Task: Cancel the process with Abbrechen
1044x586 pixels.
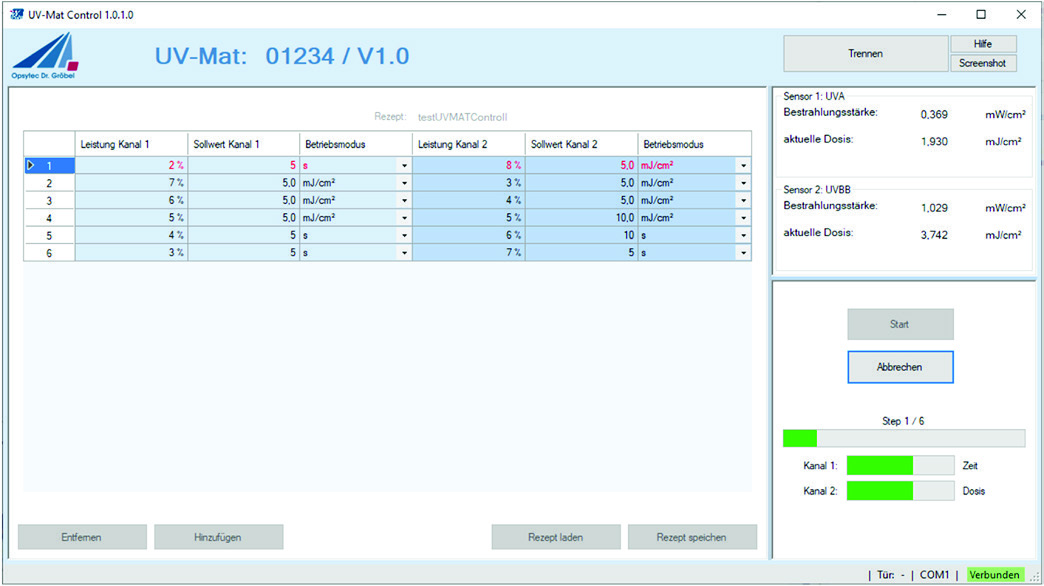Action: pyautogui.click(x=900, y=367)
